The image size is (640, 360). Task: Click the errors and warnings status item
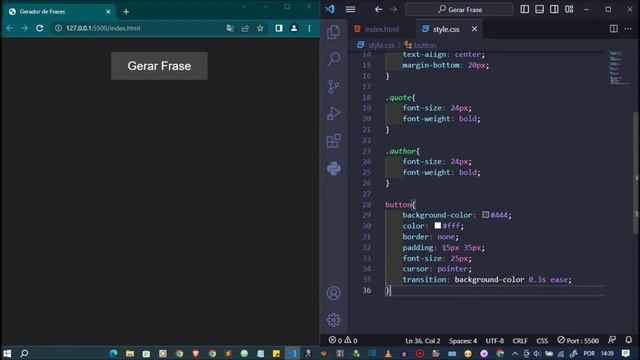343,340
